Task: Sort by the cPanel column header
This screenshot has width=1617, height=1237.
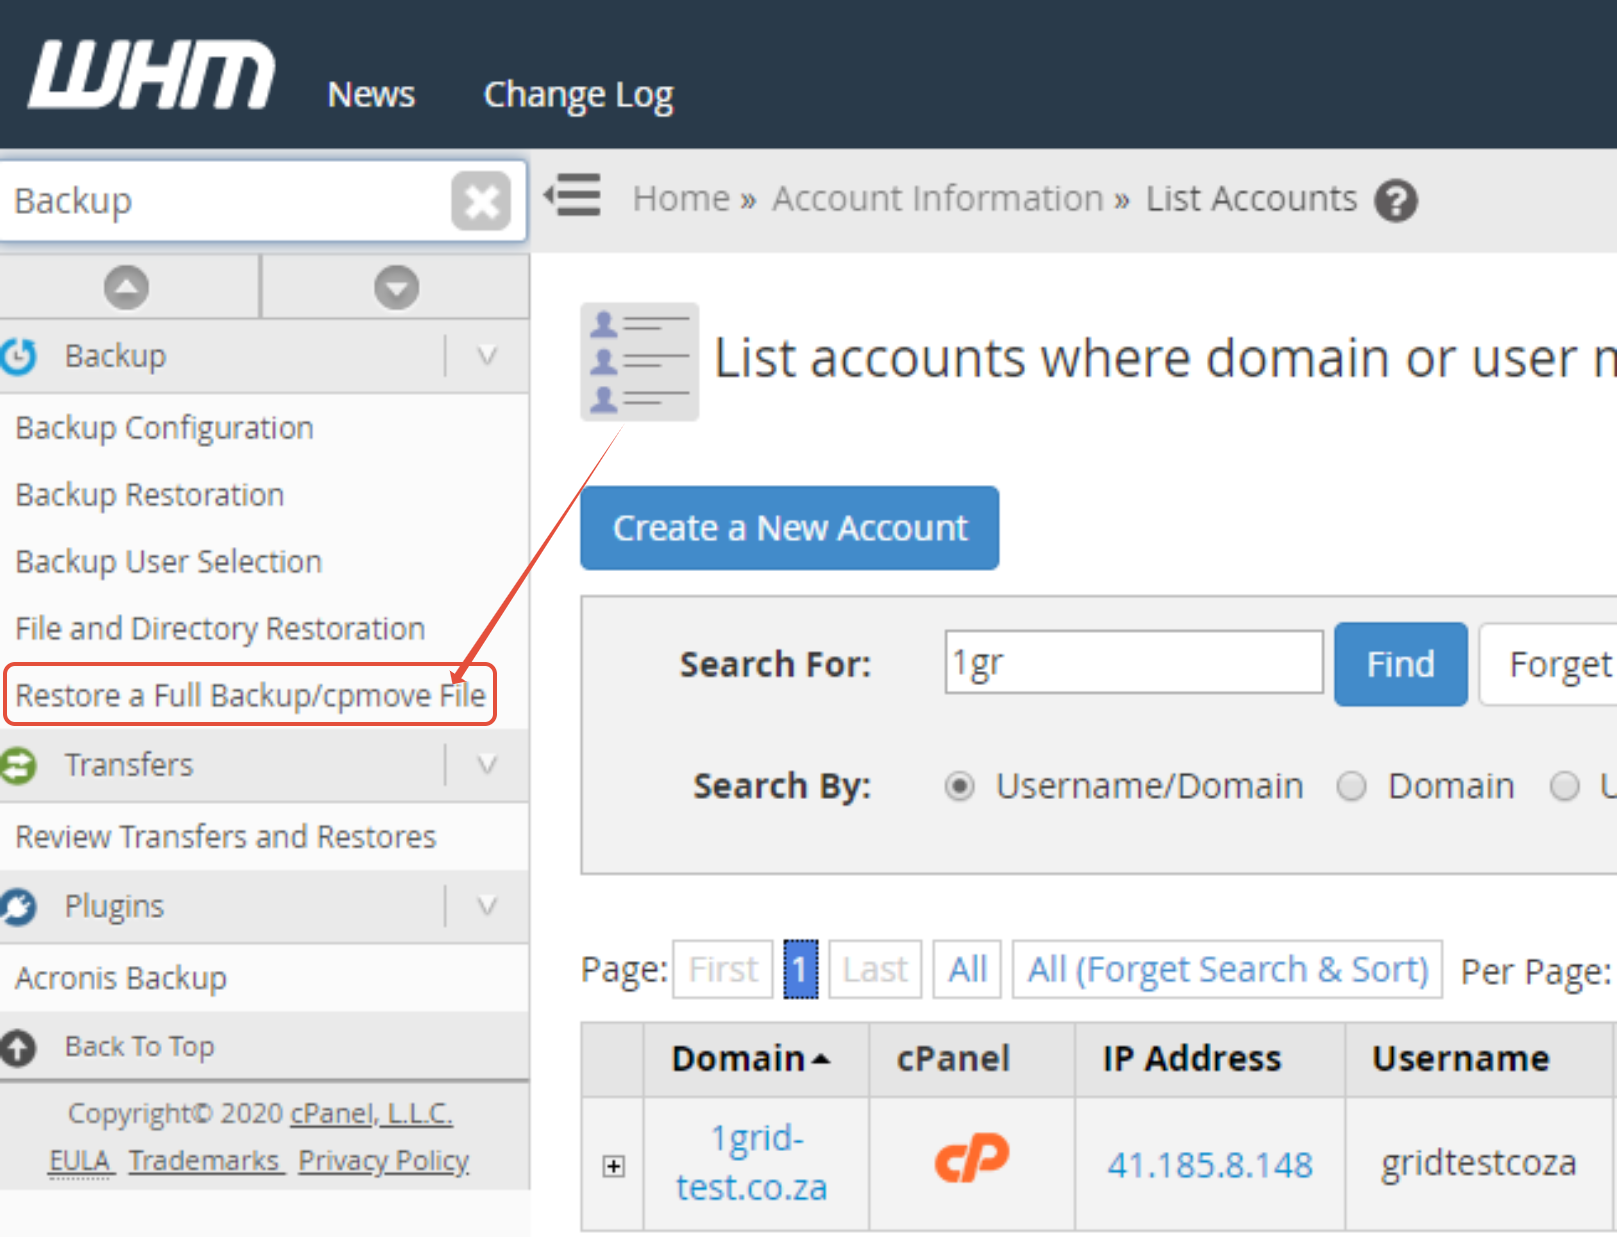Action: coord(953,1059)
